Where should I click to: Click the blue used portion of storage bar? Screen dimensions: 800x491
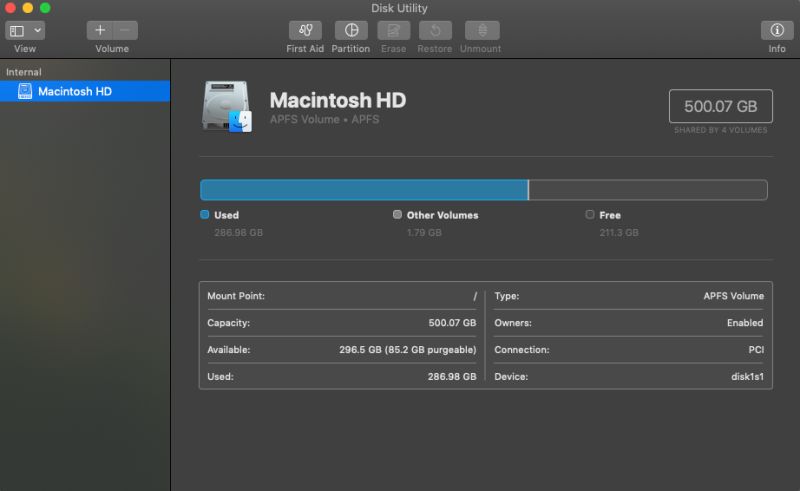coord(364,190)
